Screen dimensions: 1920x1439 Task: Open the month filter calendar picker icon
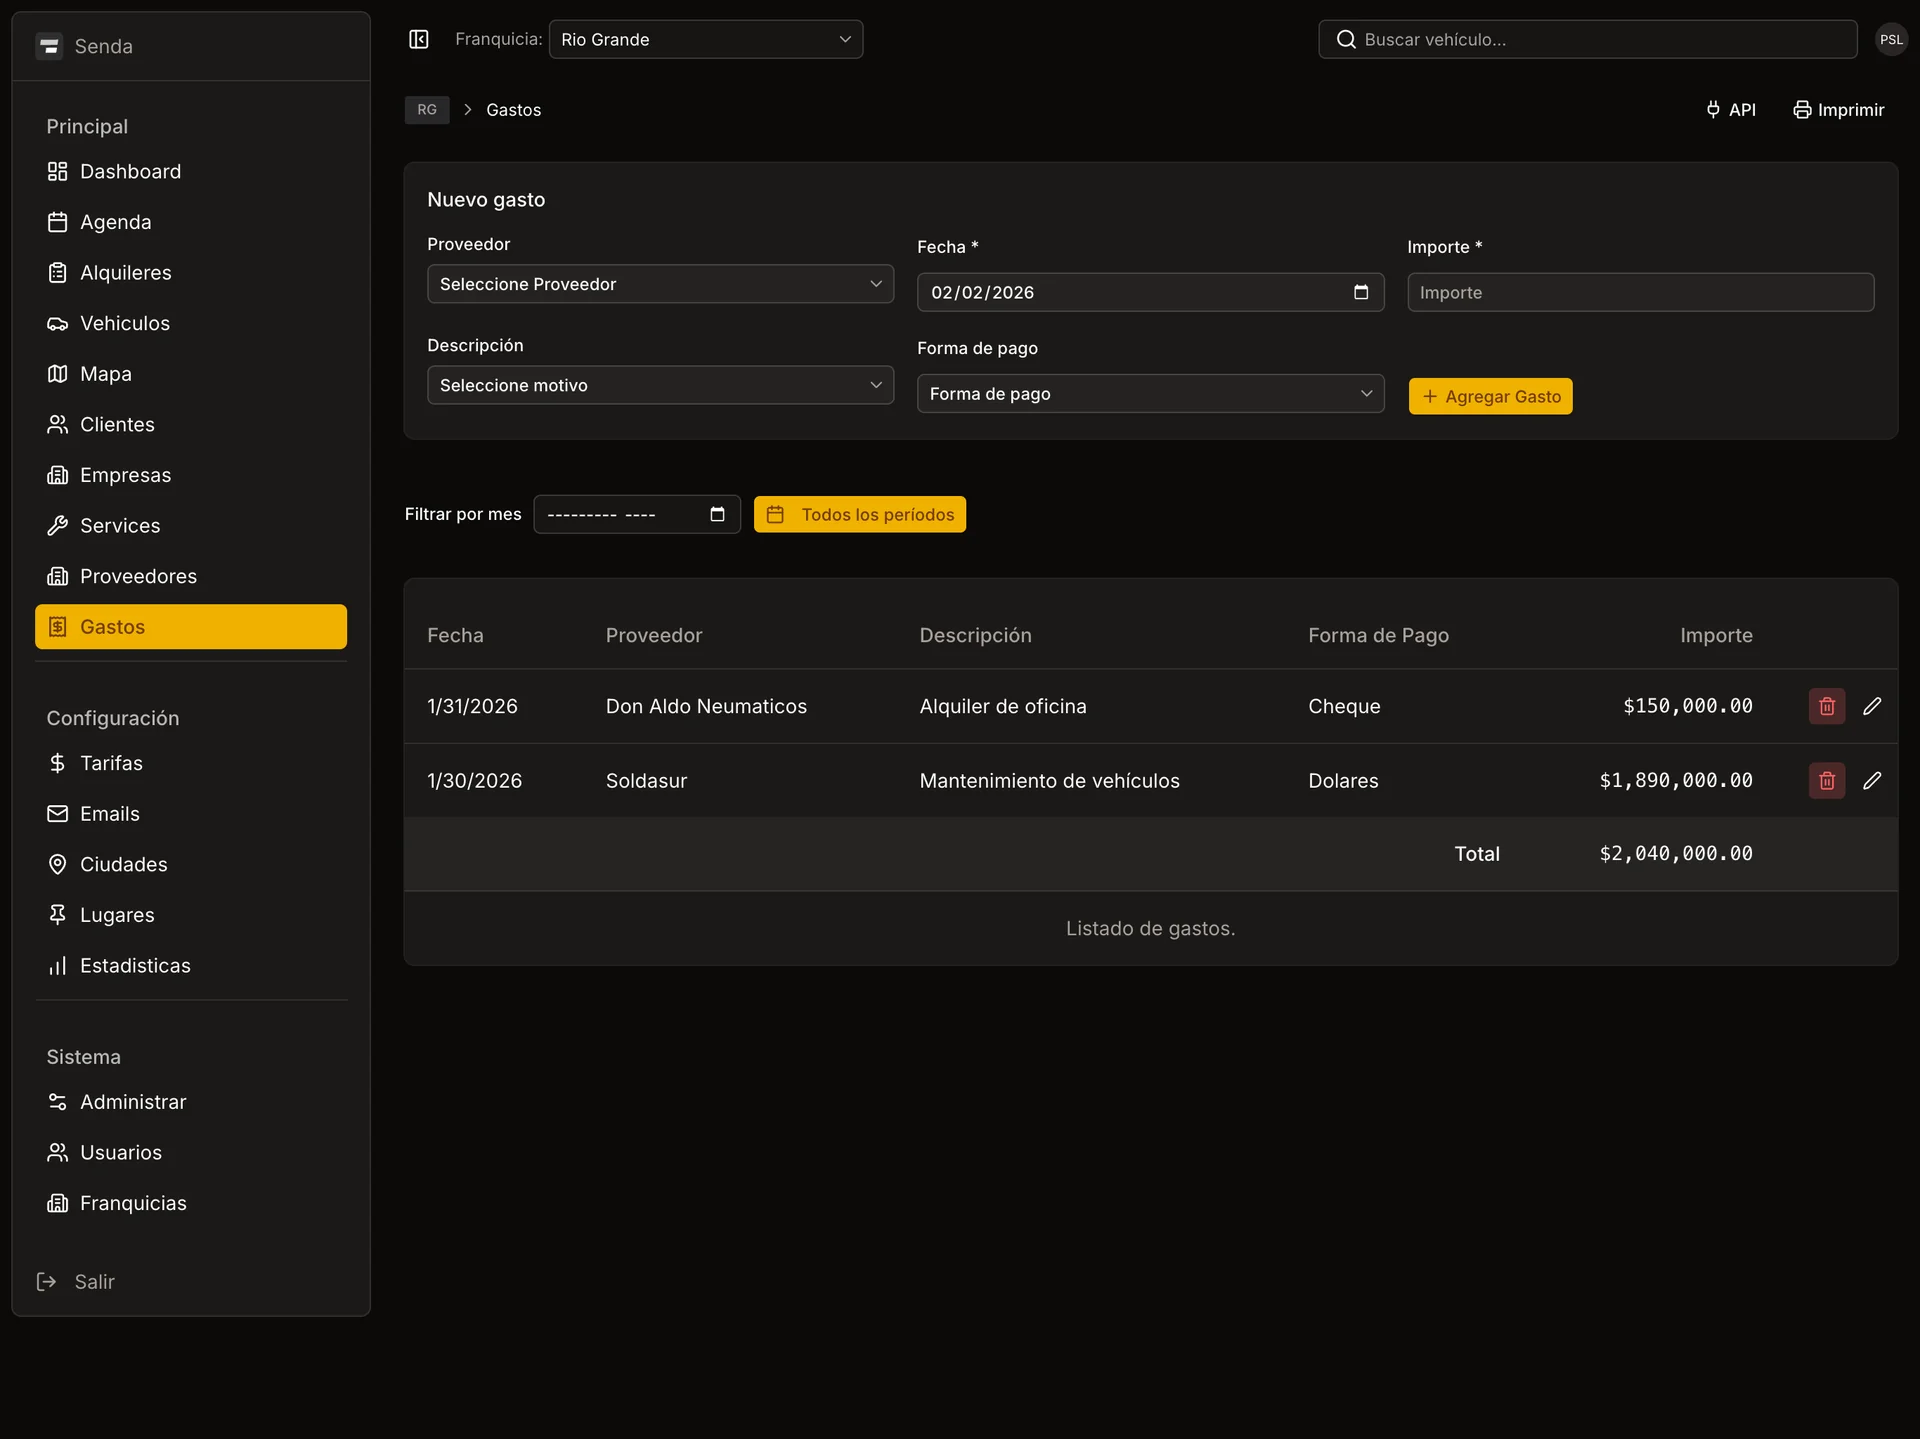tap(717, 514)
